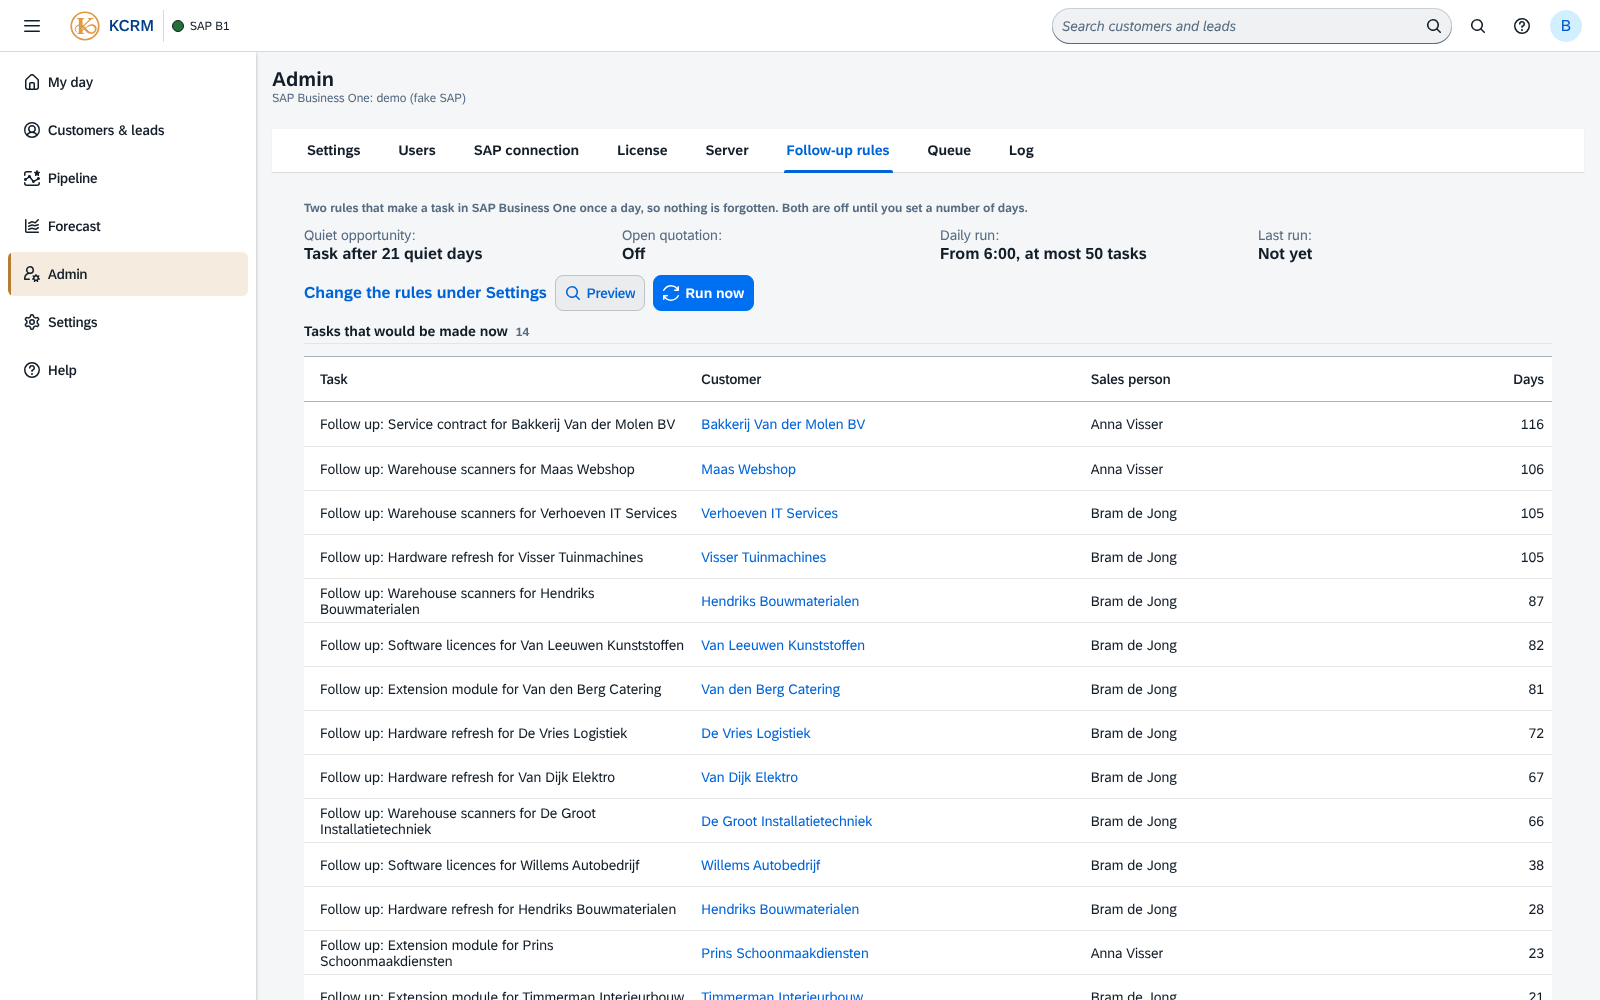Open the Visser Tuinmachines customer link

click(763, 557)
